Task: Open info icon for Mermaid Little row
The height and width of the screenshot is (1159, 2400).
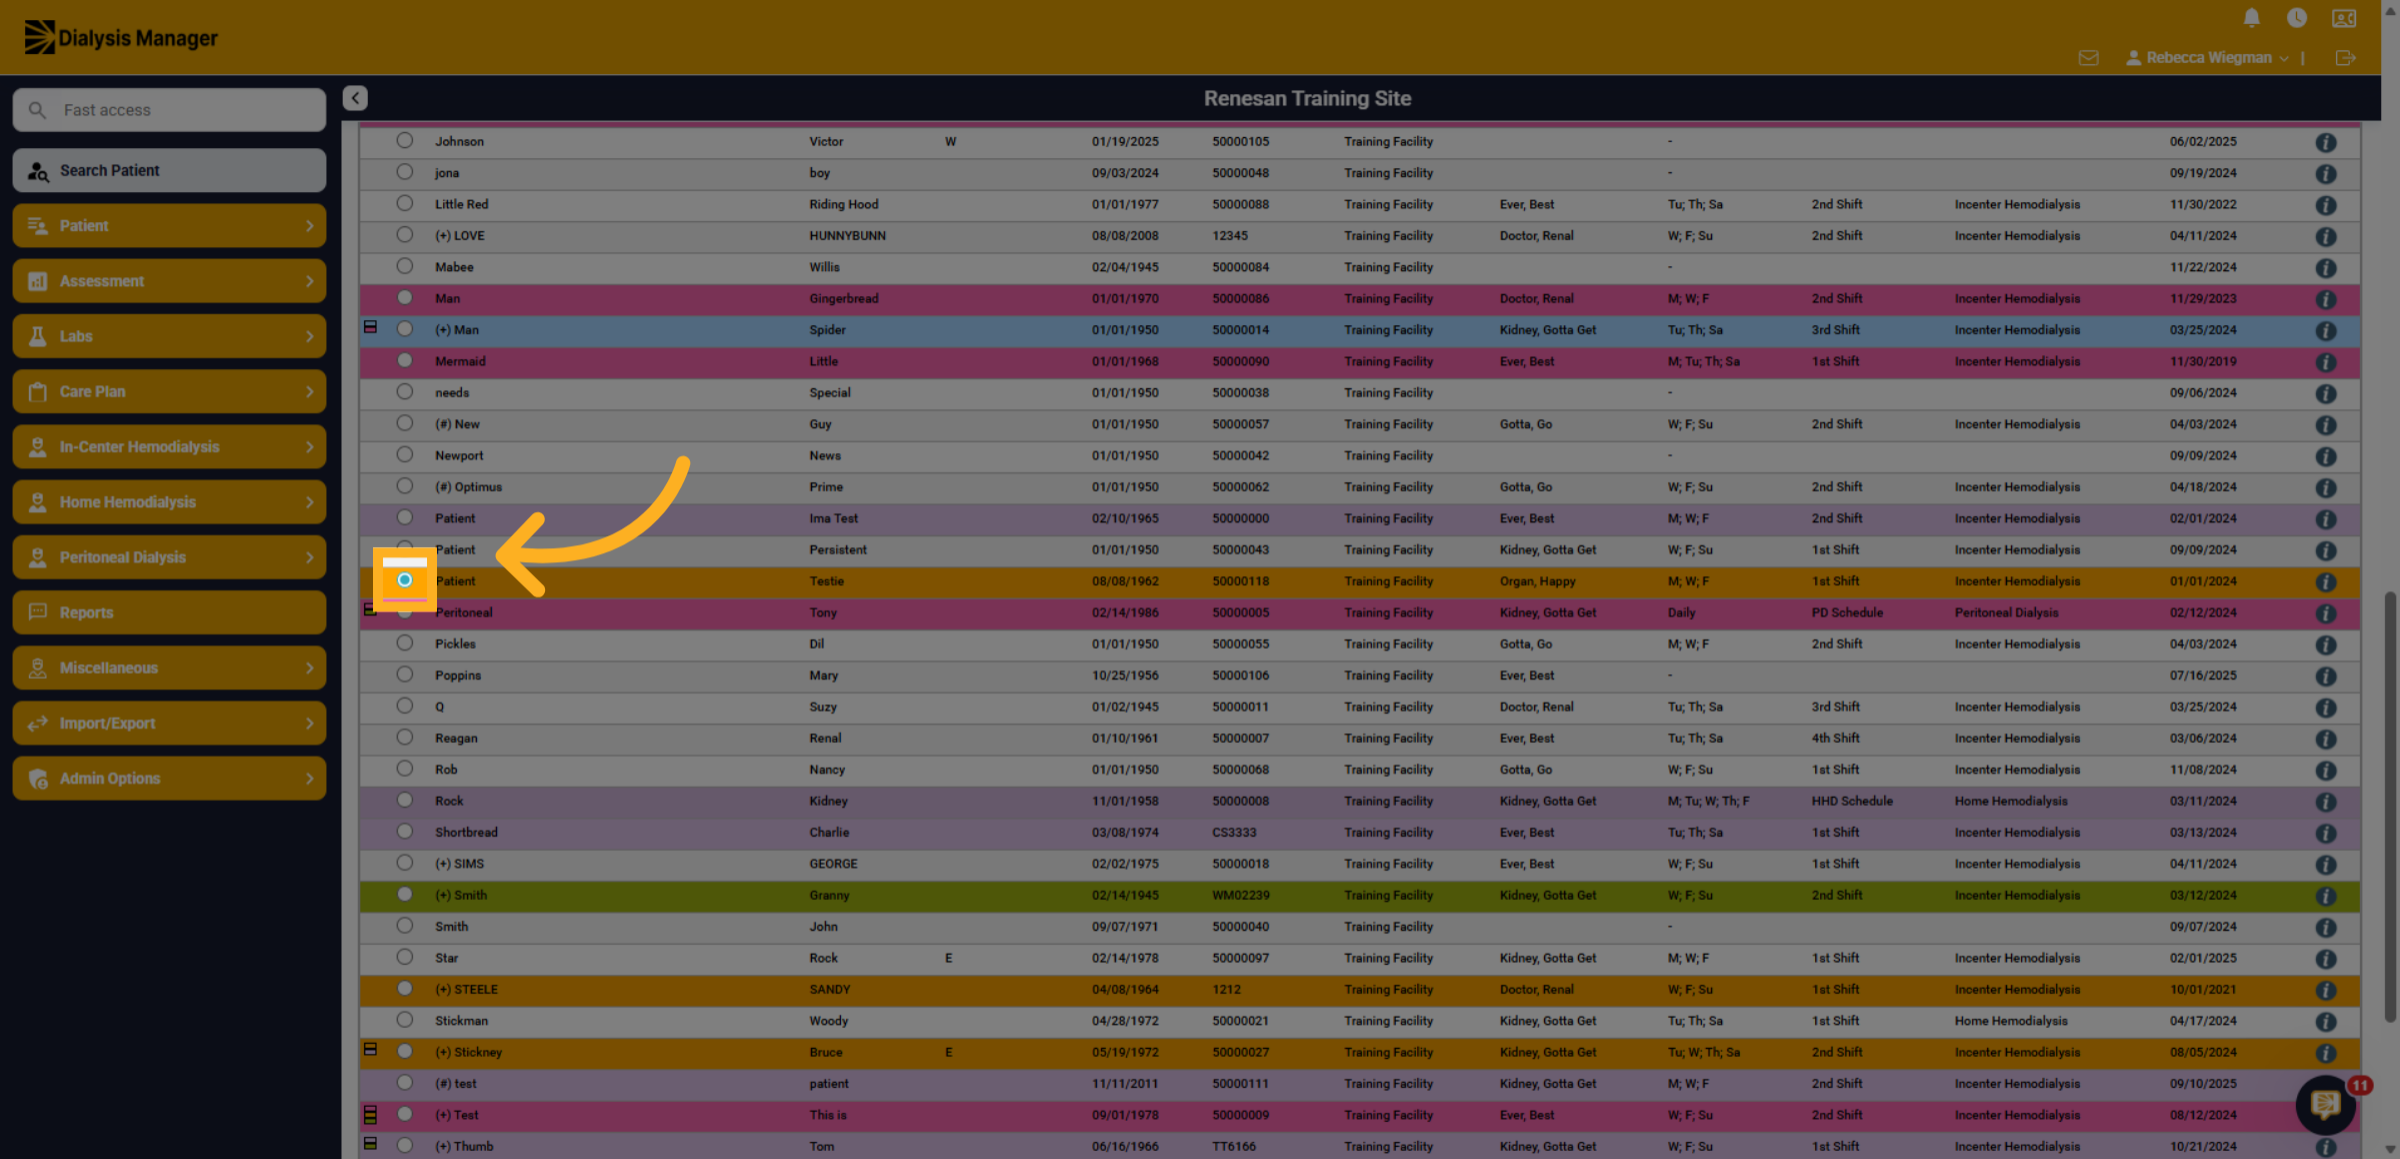Action: click(2326, 362)
